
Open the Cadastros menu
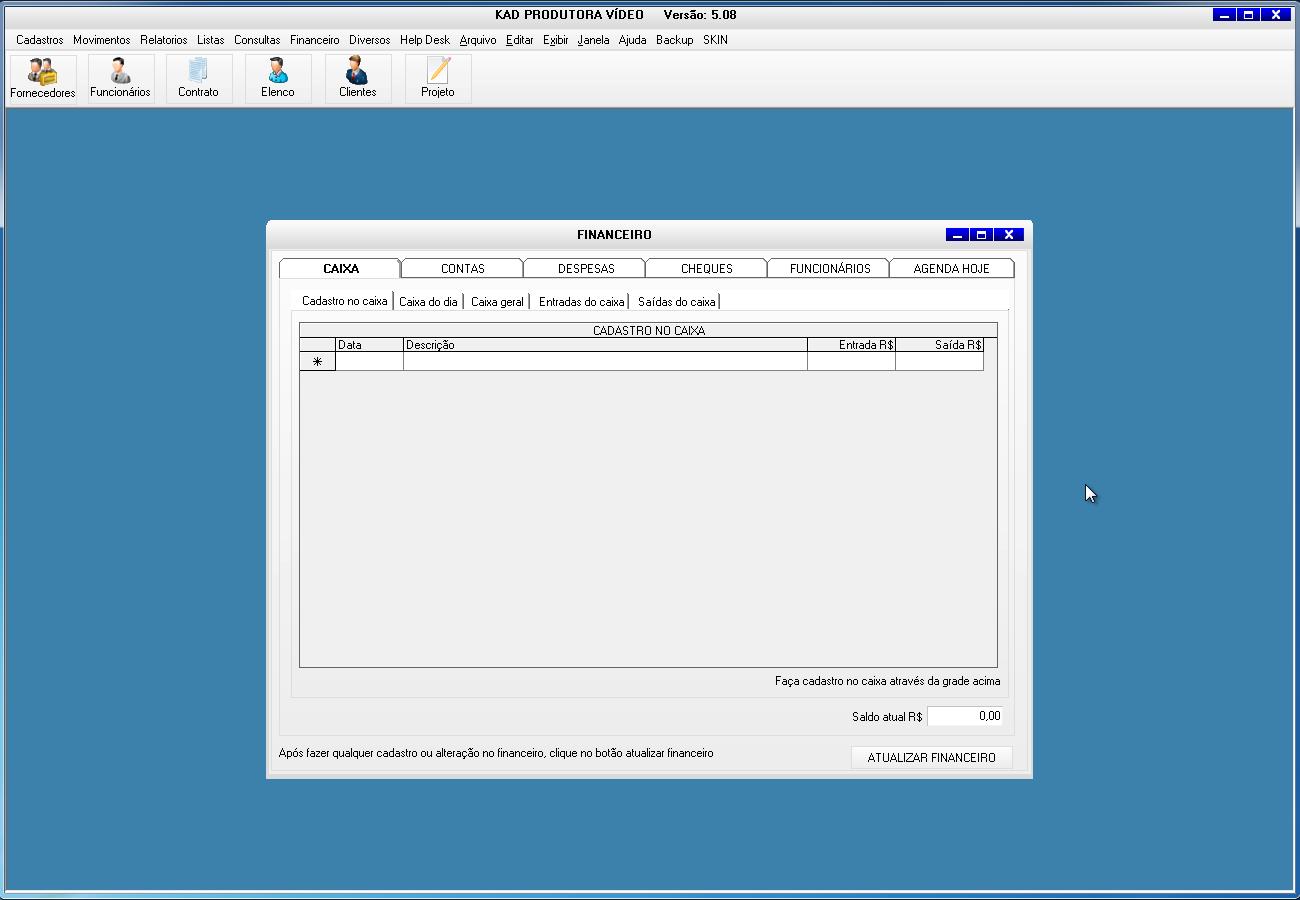(x=40, y=40)
